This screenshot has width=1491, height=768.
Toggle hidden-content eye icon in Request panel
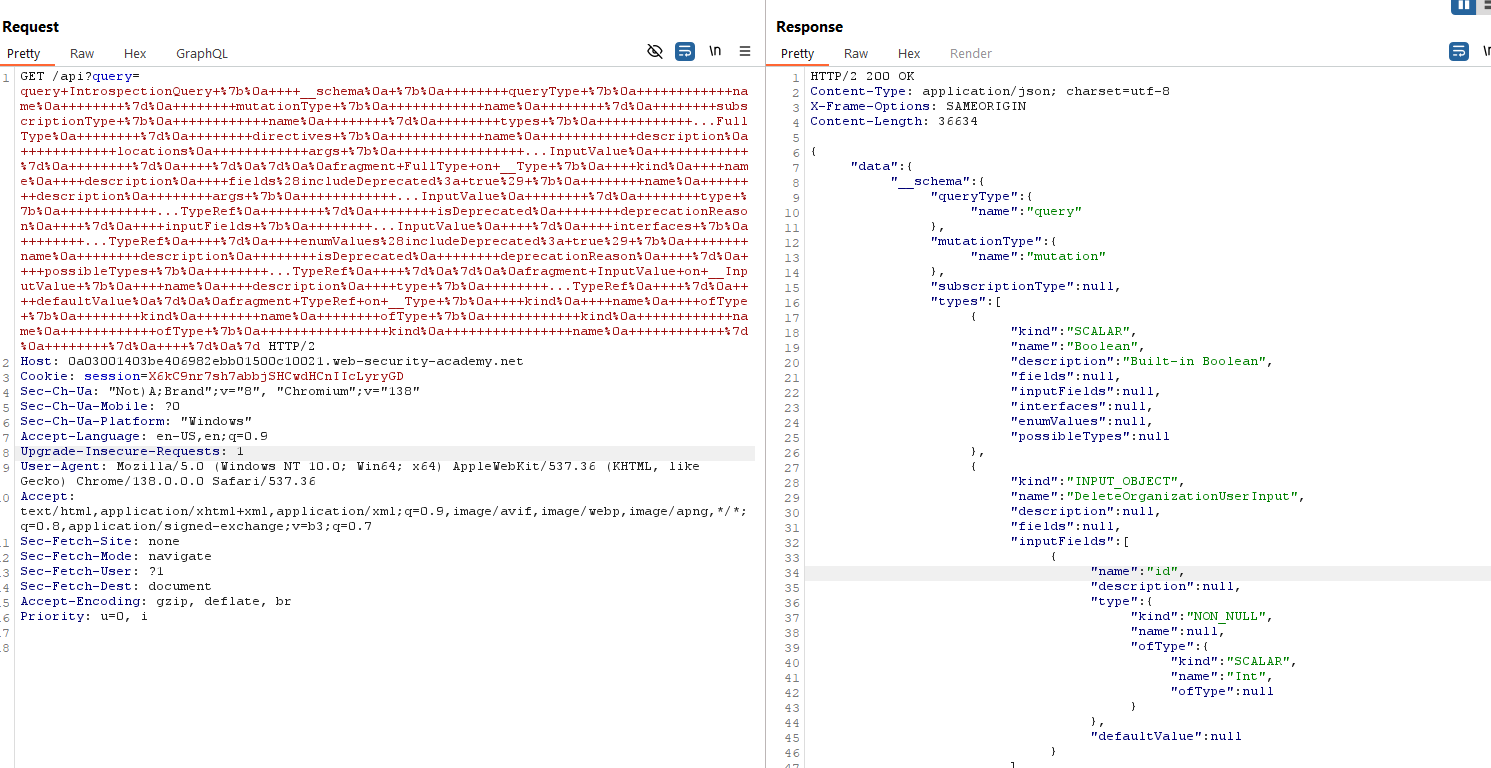coord(655,51)
